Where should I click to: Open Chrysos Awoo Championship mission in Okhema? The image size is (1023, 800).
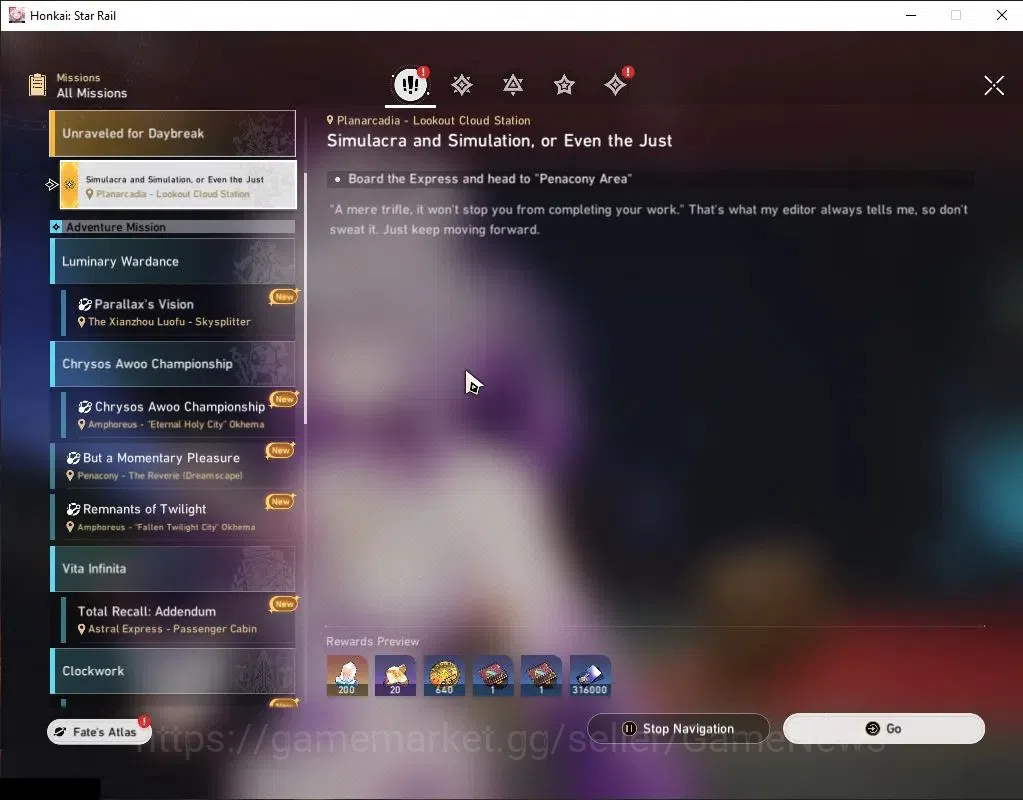[178, 414]
